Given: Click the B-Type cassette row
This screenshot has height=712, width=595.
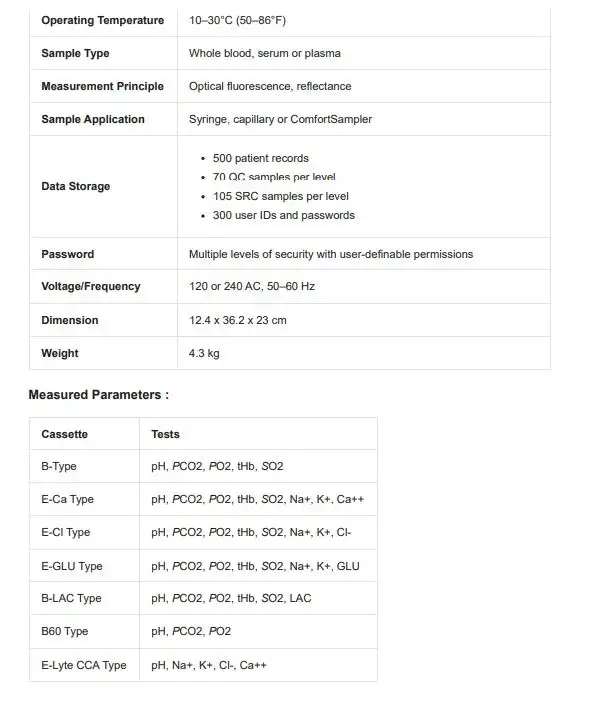Looking at the screenshot, I should coord(203,466).
